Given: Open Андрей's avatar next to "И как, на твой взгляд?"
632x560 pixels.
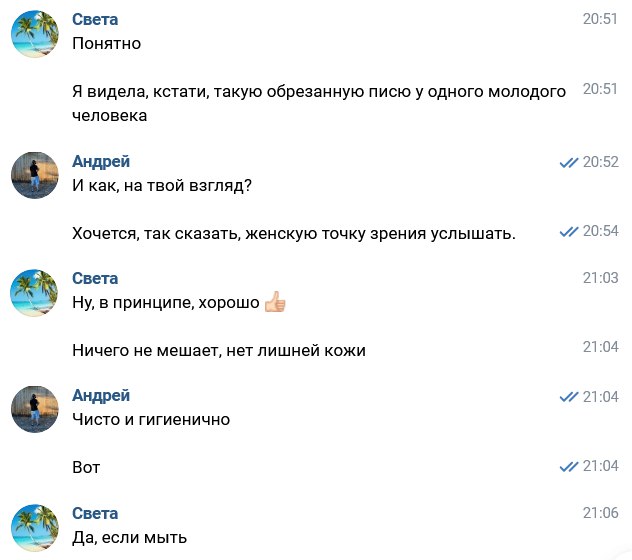Looking at the screenshot, I should pyautogui.click(x=34, y=176).
